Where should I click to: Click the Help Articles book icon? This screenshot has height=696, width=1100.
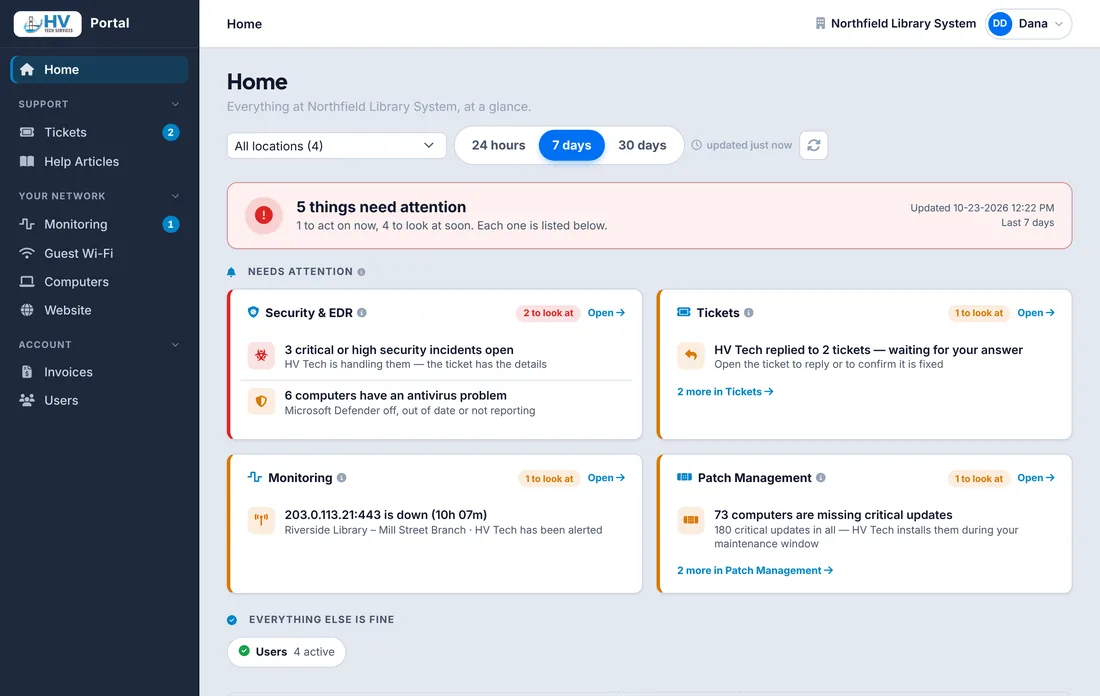coord(27,161)
